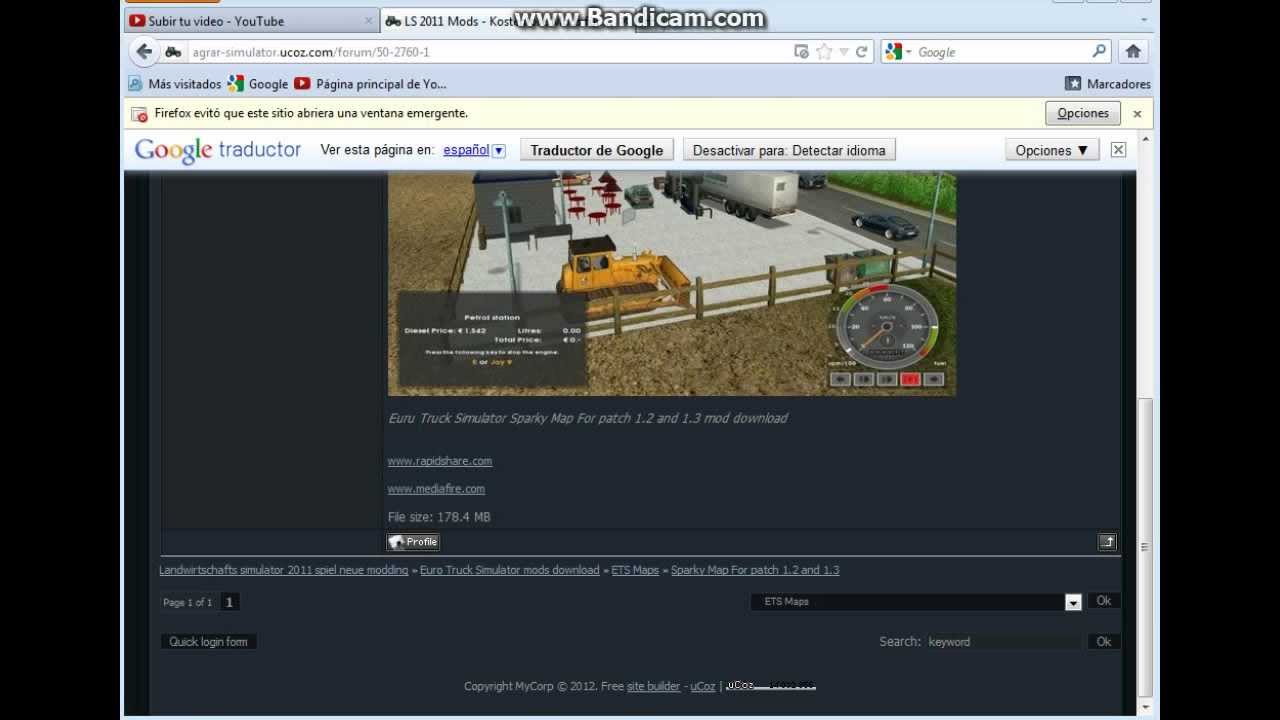Open the Marcadores bookmarks icon
Viewport: 1280px width, 720px height.
(1073, 84)
